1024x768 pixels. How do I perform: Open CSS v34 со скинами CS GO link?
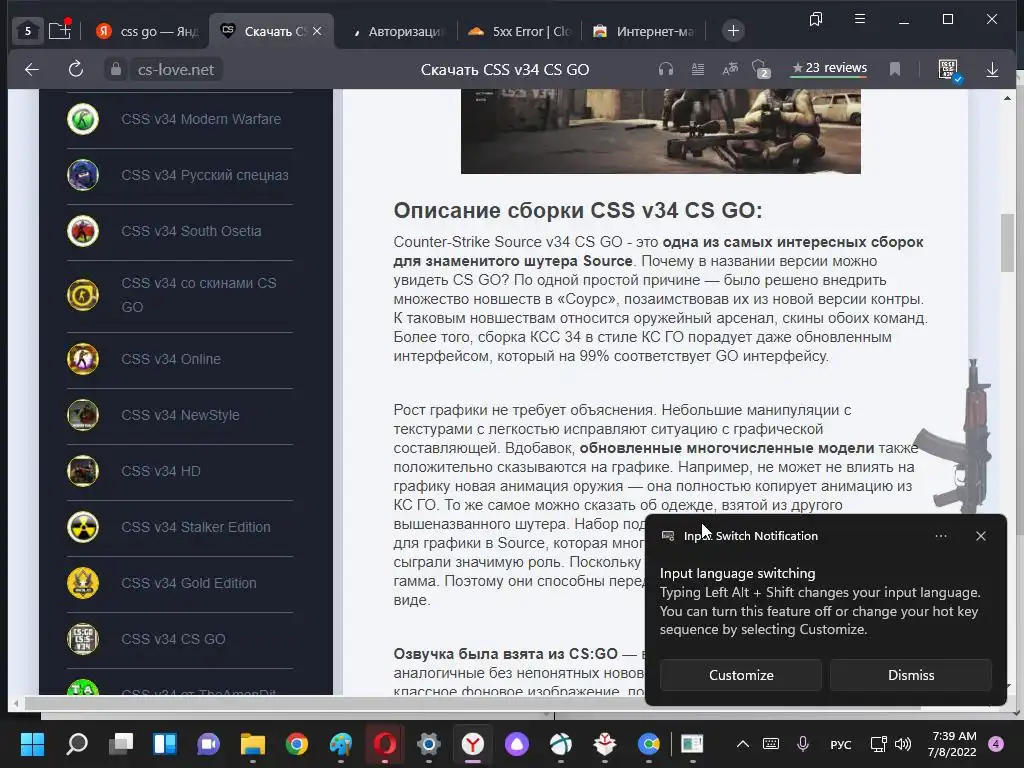point(199,295)
